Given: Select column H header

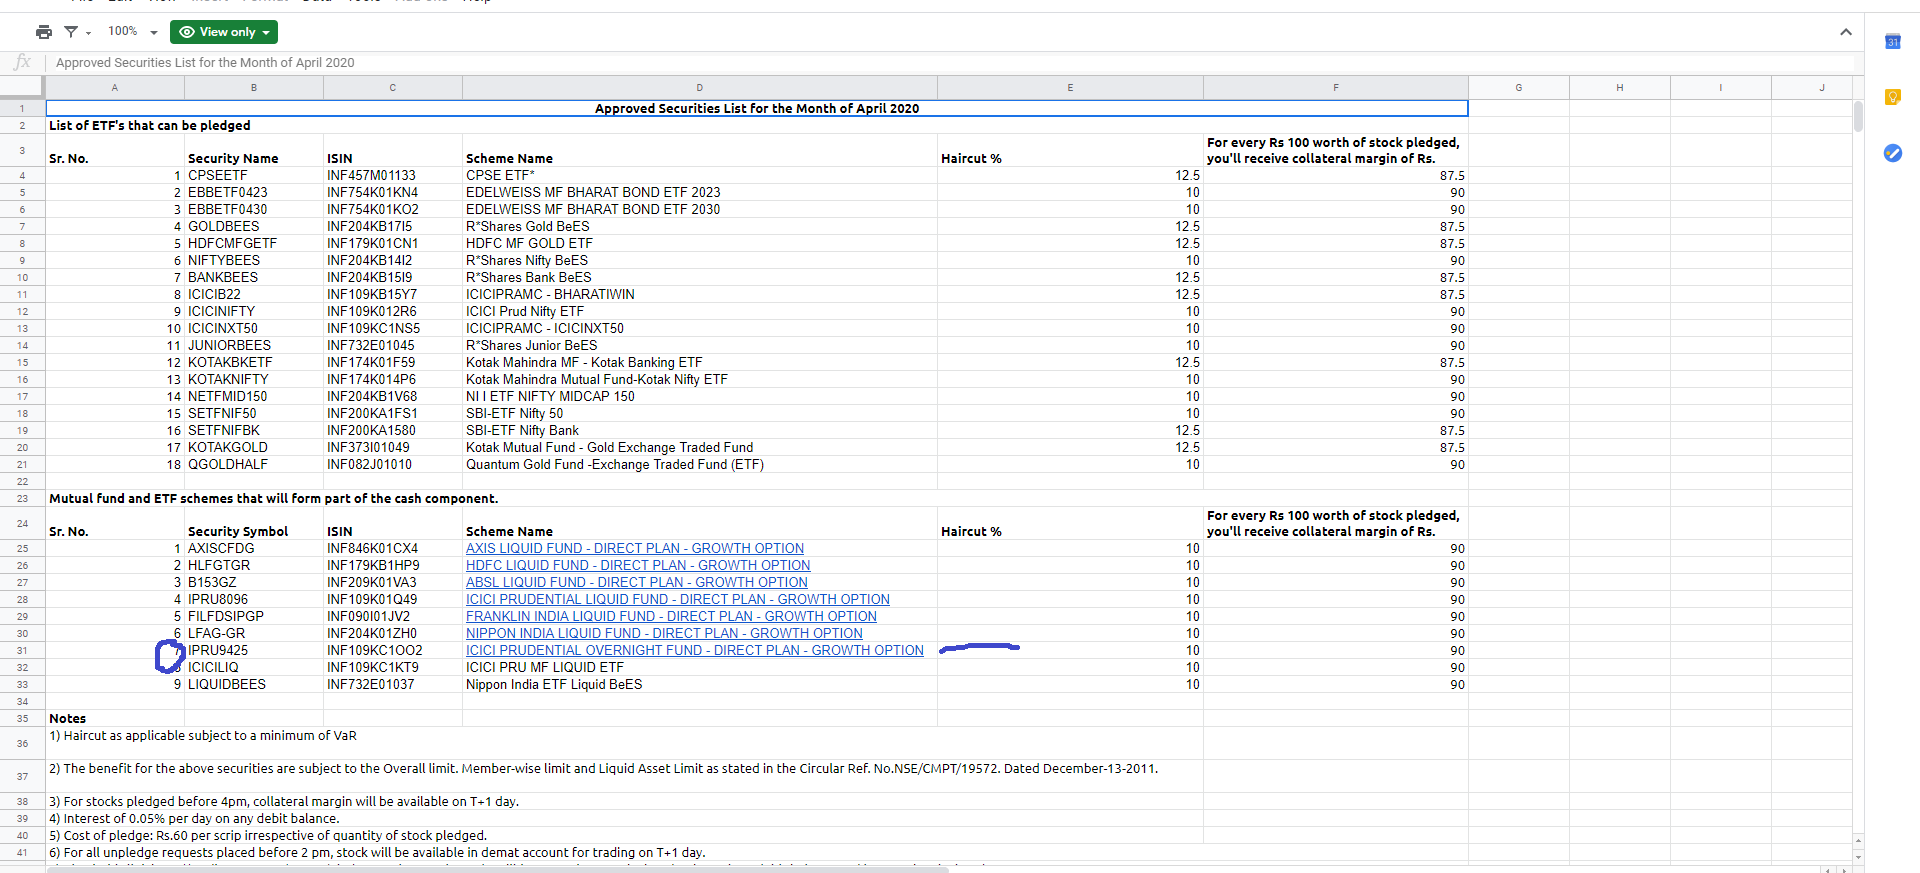Looking at the screenshot, I should coord(1620,87).
